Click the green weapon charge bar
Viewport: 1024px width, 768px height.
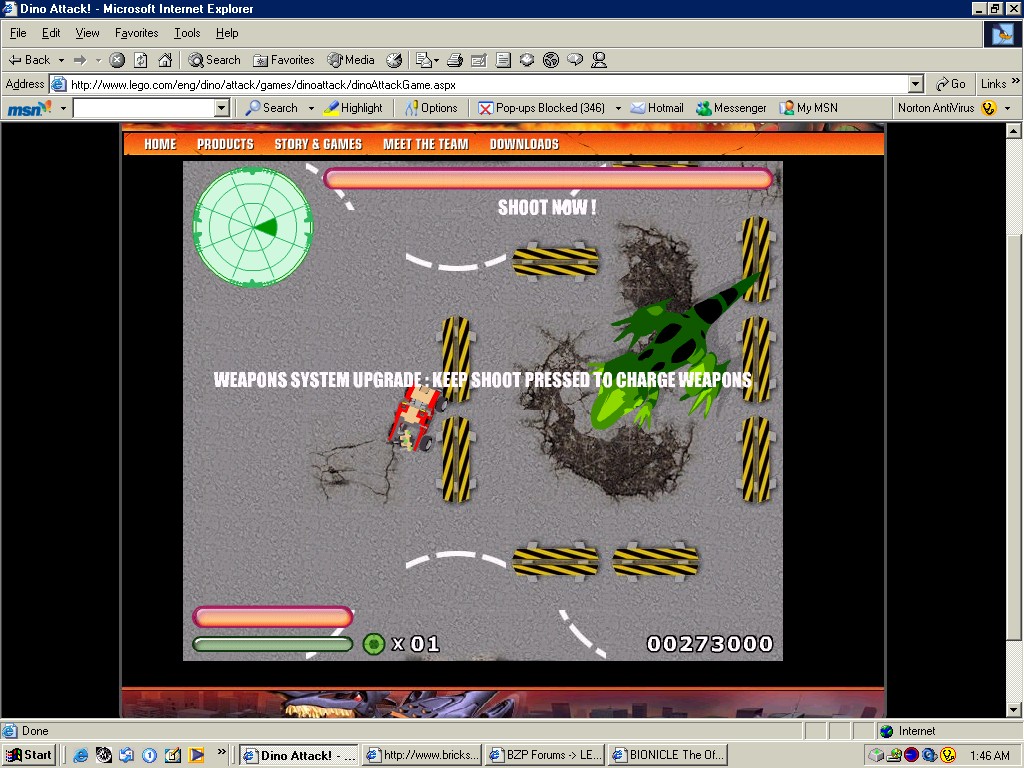coord(273,645)
